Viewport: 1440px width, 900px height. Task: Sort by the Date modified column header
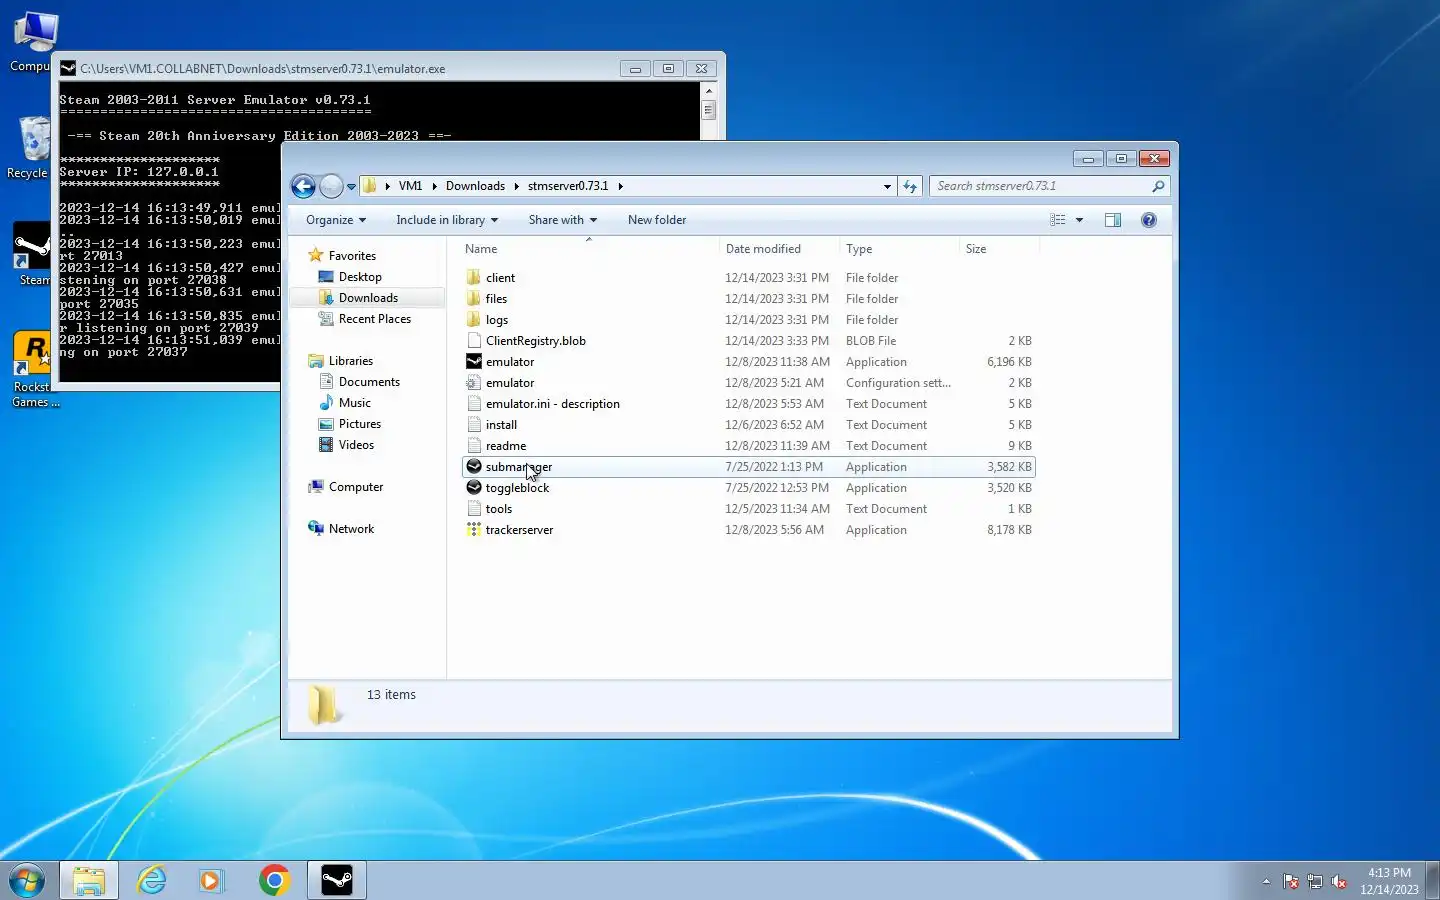point(779,249)
